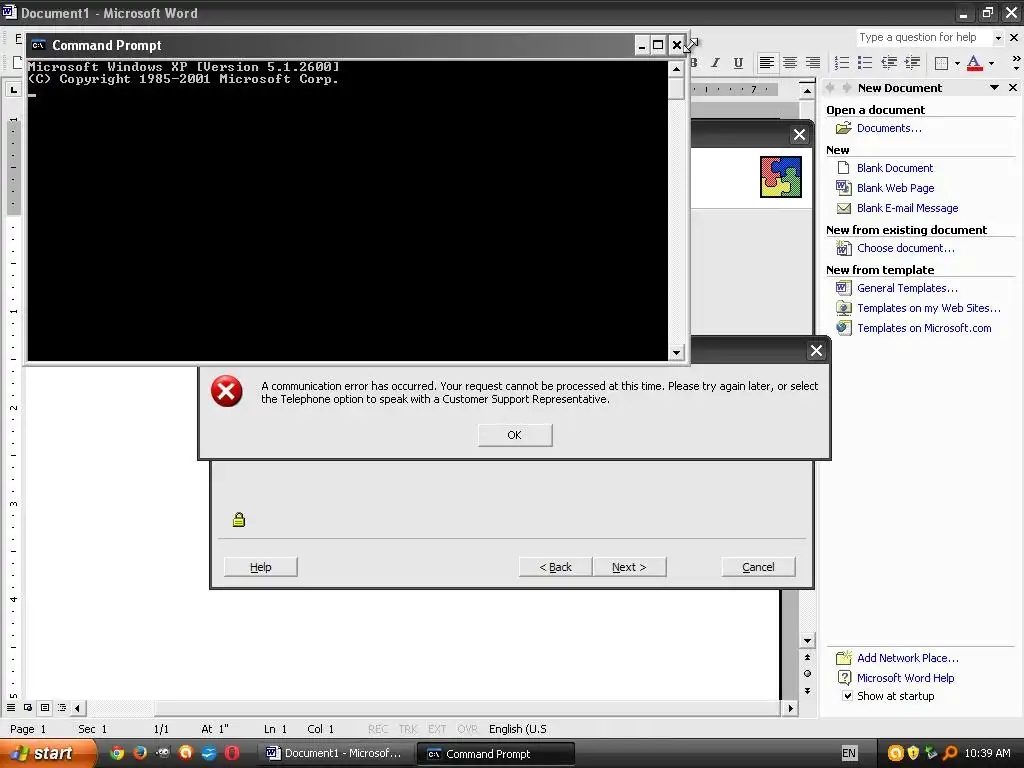Click EN language bar indicator
Image resolution: width=1024 pixels, height=768 pixels.
(x=848, y=754)
